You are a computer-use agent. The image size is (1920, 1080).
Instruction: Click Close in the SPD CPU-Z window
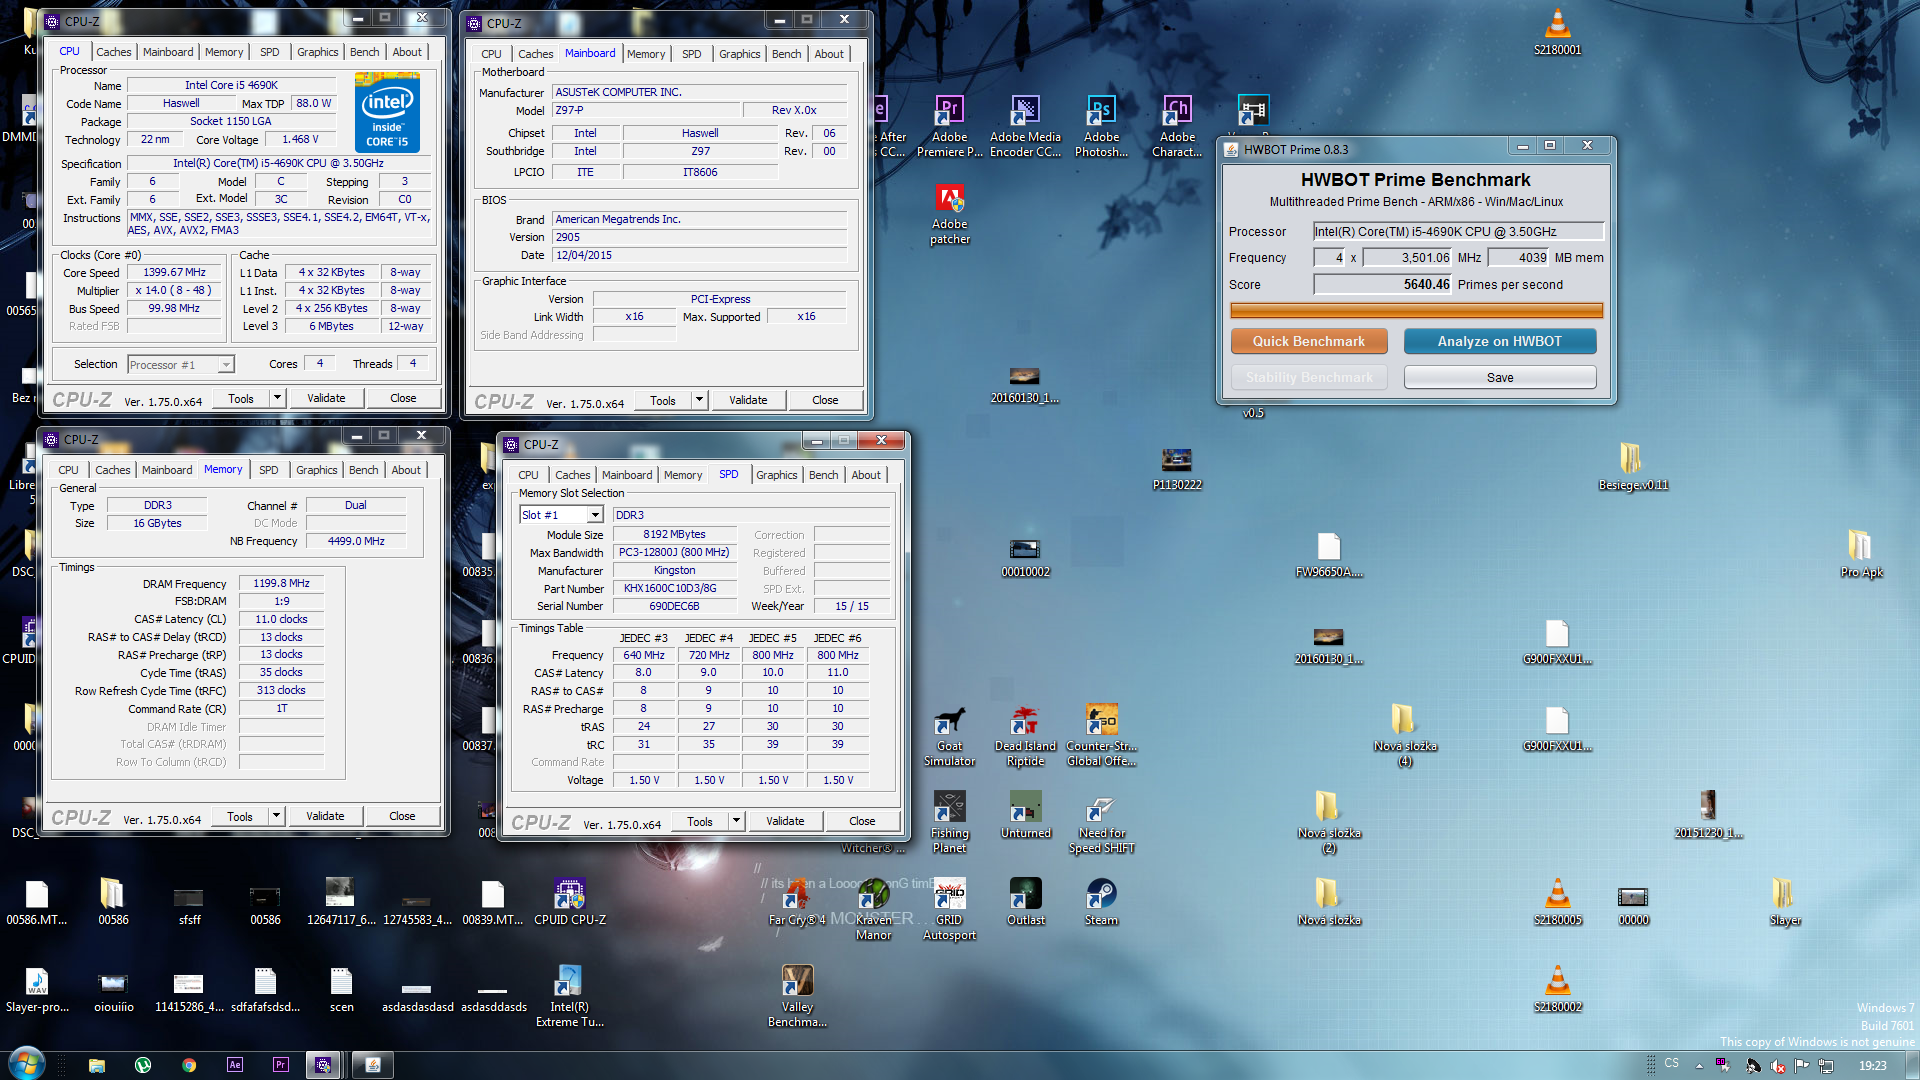tap(862, 821)
